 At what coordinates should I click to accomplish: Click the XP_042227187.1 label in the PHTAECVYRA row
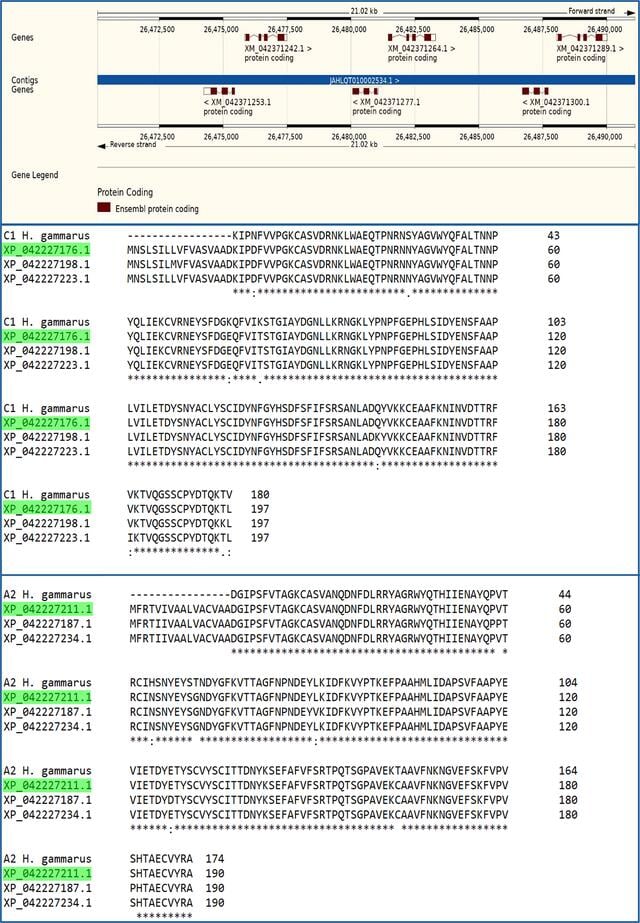pyautogui.click(x=48, y=888)
